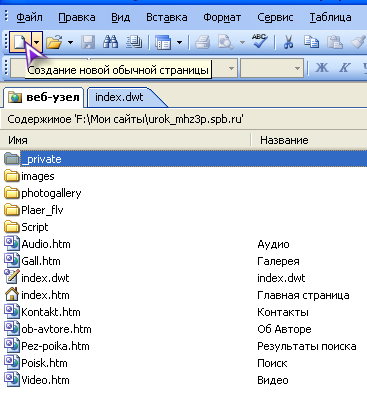
Task: Click the Toggle Pane icon
Action: tap(163, 43)
